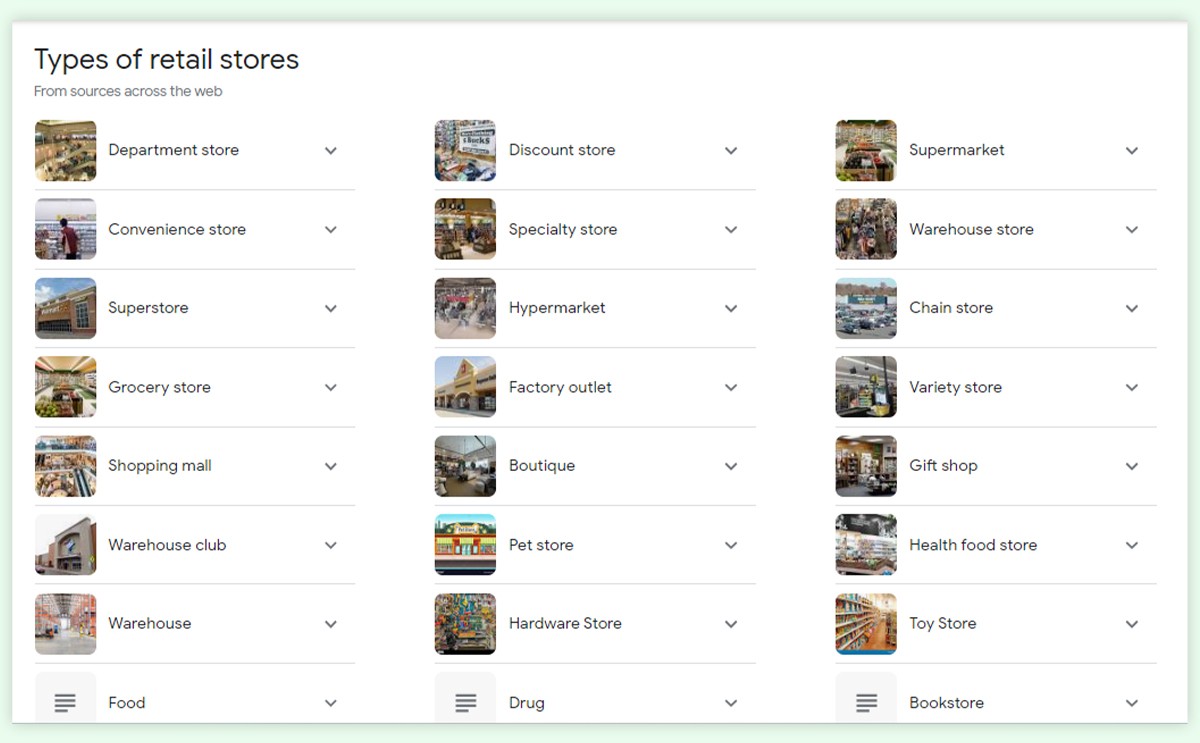
Task: Click the Specialty store thumbnail
Action: (465, 229)
